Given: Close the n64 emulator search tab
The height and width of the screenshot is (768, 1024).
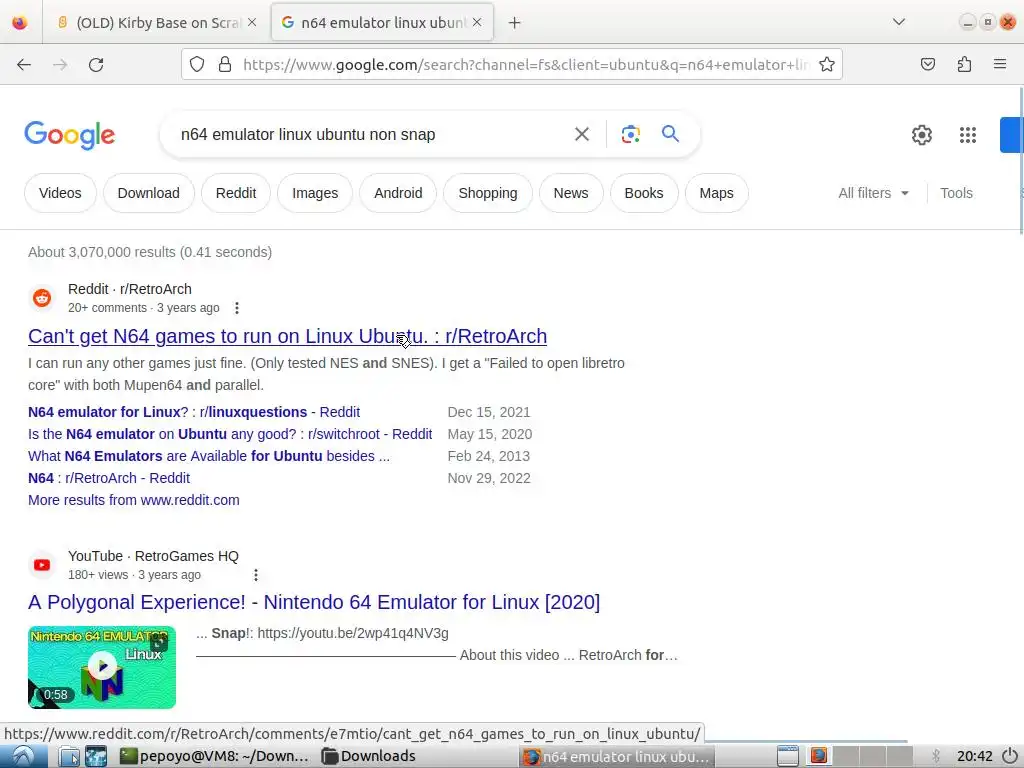Looking at the screenshot, I should click(x=477, y=22).
